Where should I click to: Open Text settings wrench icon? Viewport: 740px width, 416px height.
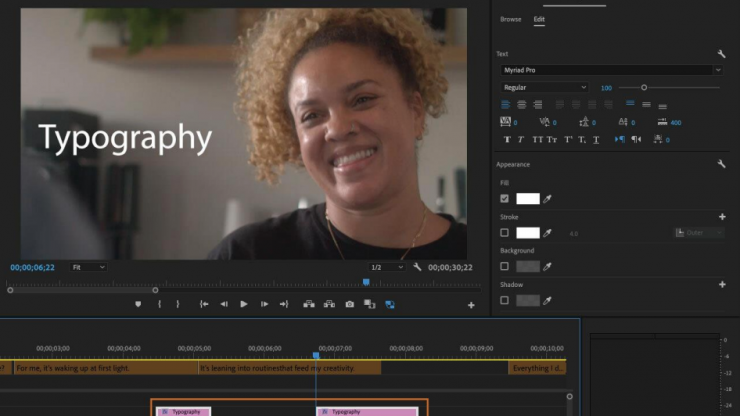click(721, 54)
